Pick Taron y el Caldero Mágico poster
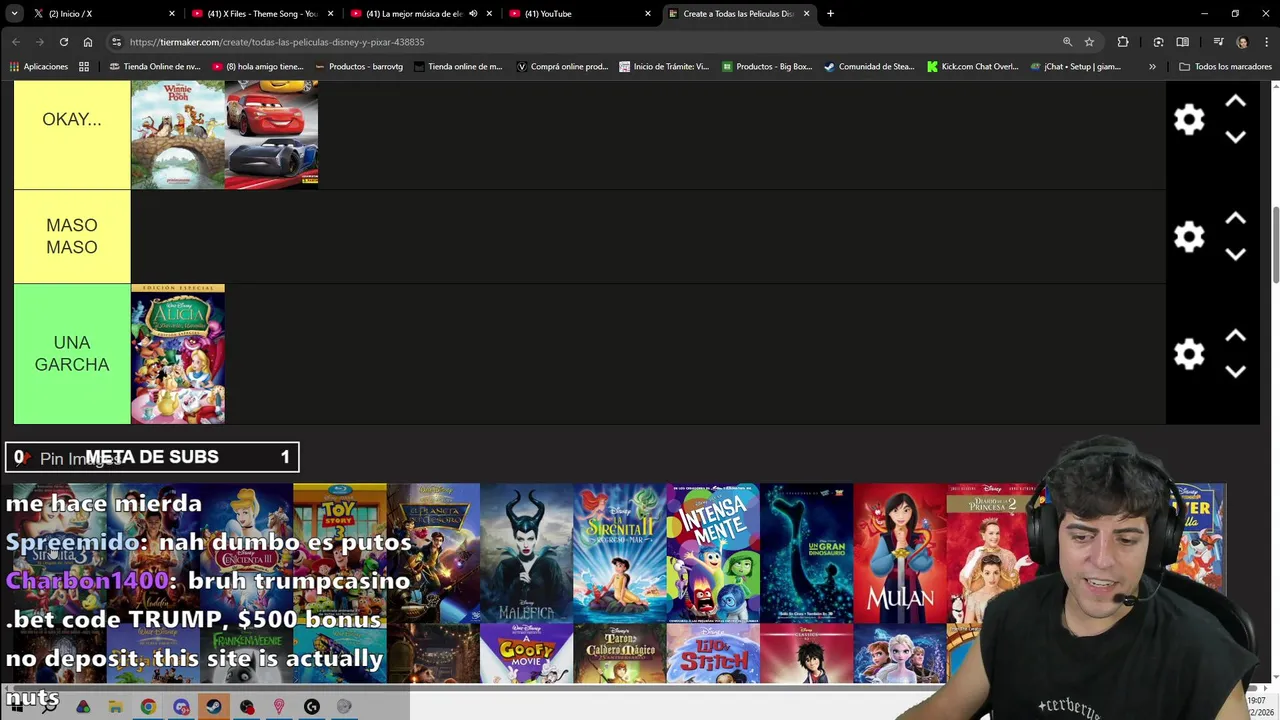1280x720 pixels. (620, 654)
